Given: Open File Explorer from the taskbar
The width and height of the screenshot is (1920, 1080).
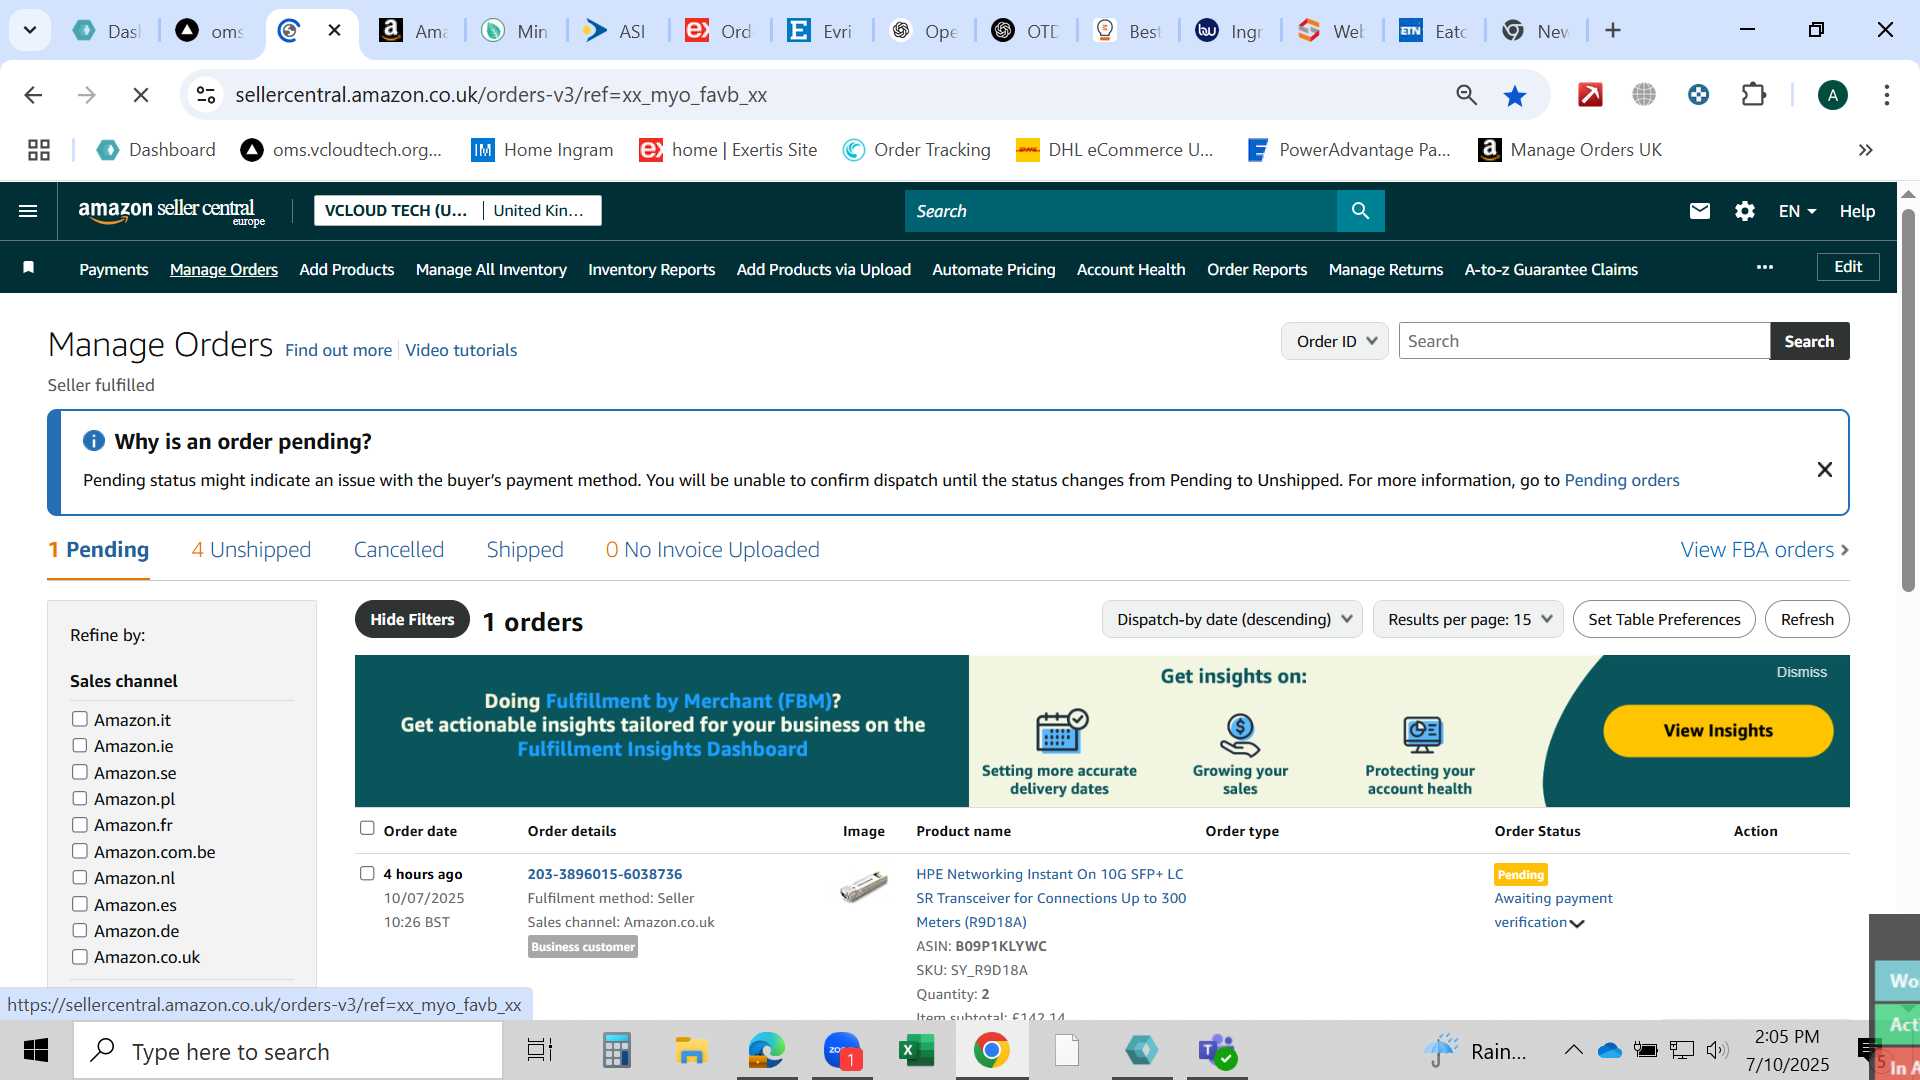Looking at the screenshot, I should [691, 1050].
